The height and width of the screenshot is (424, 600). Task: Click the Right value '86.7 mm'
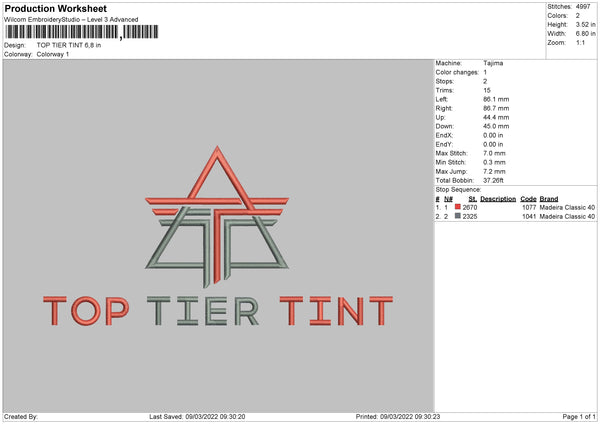(x=496, y=108)
